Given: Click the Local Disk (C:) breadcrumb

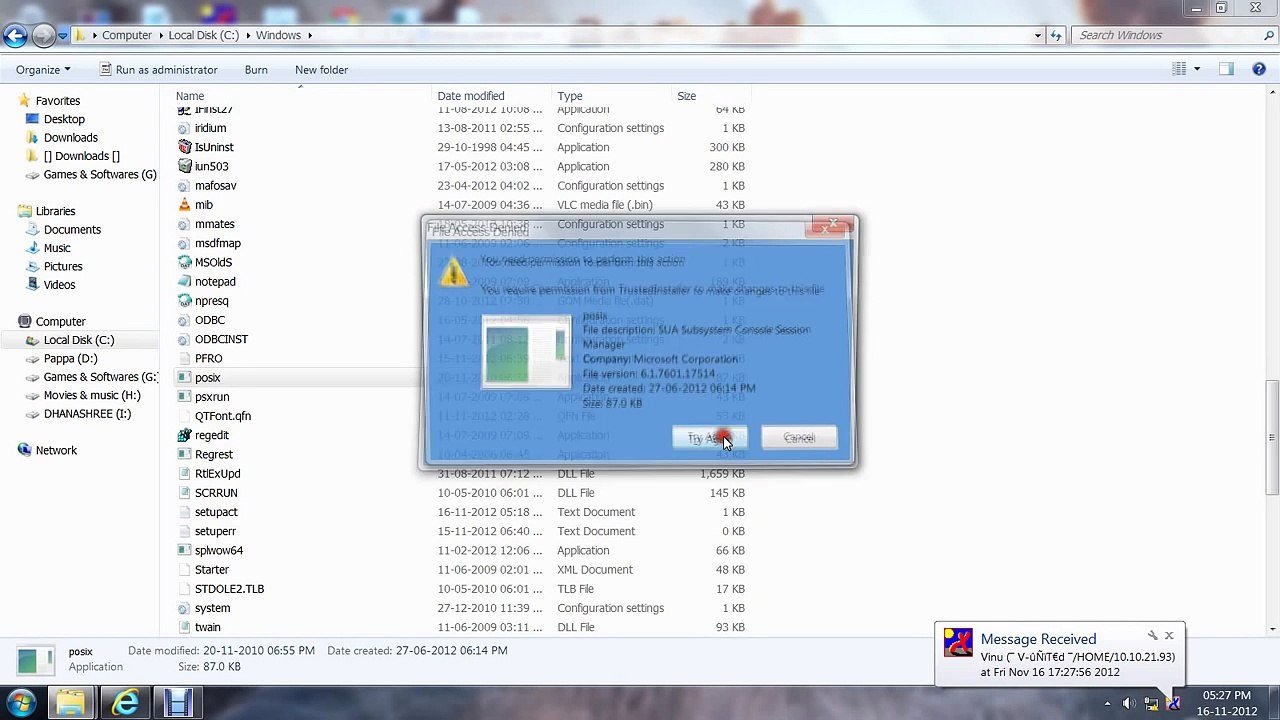Looking at the screenshot, I should click(203, 35).
